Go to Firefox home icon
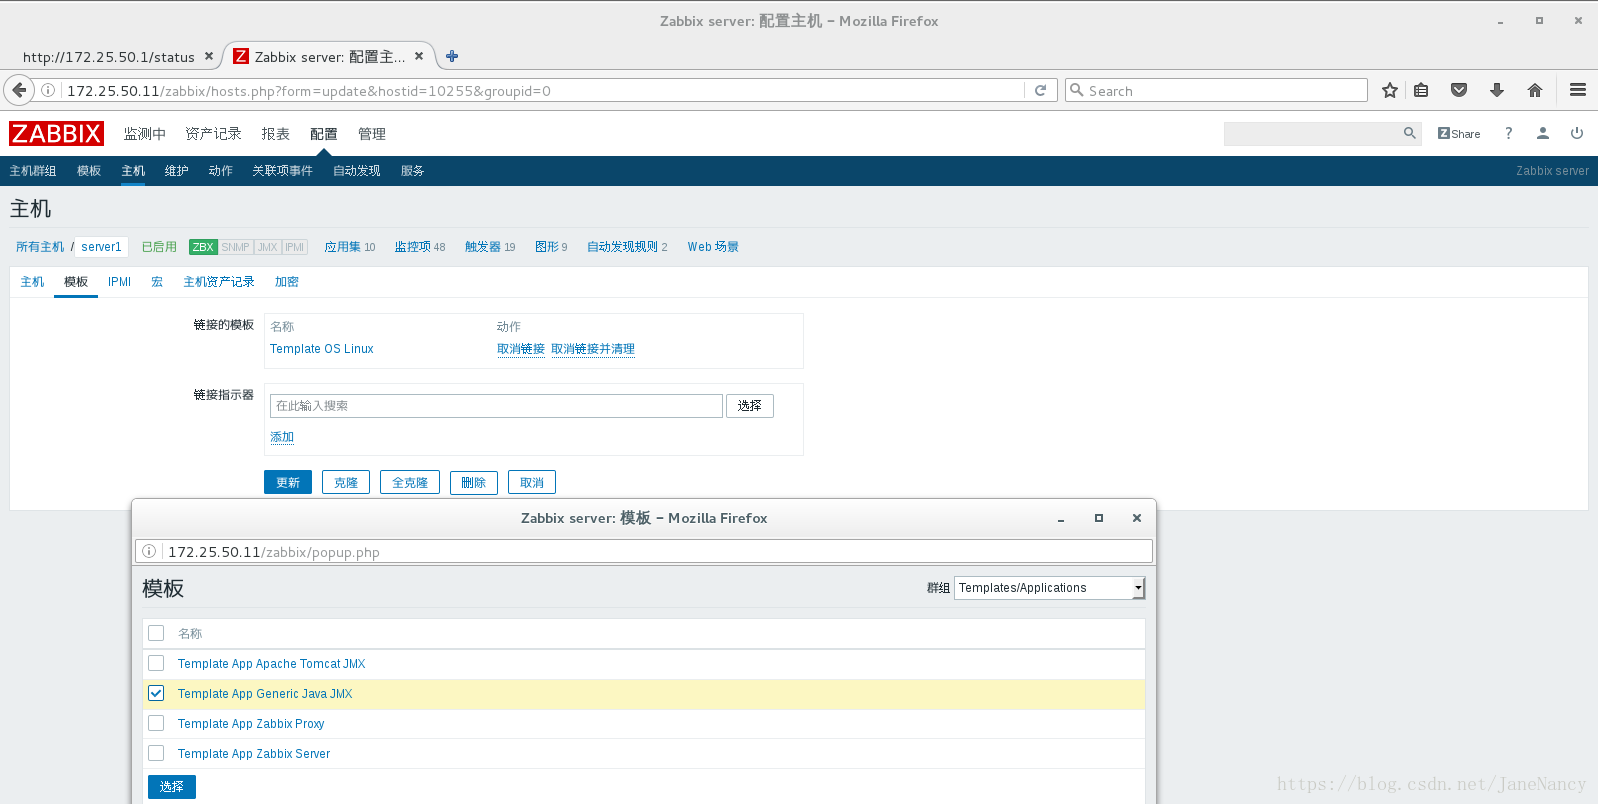The height and width of the screenshot is (804, 1598). 1535,90
